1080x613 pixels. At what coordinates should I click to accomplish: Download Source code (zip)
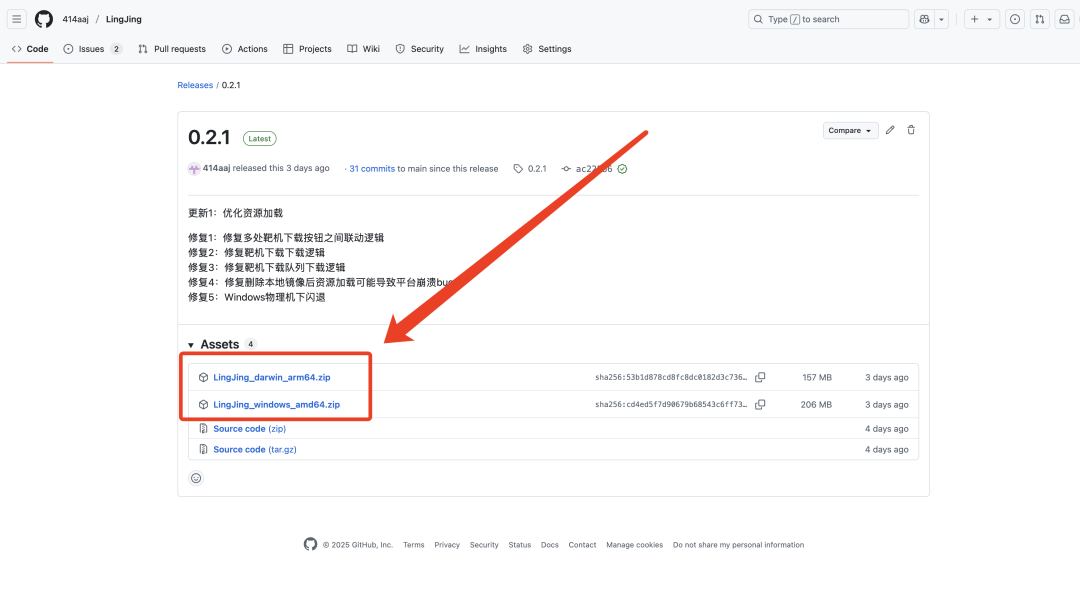pos(249,428)
